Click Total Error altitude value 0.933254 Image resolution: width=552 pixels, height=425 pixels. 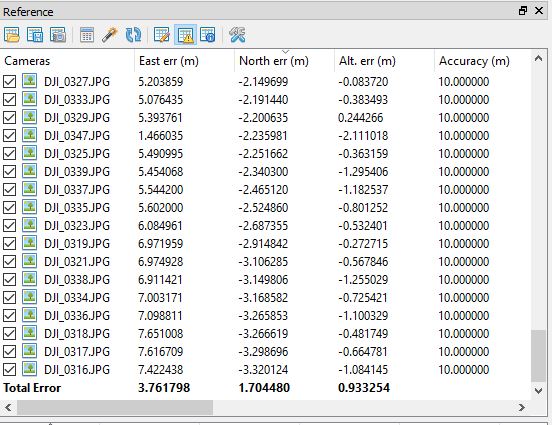(364, 388)
